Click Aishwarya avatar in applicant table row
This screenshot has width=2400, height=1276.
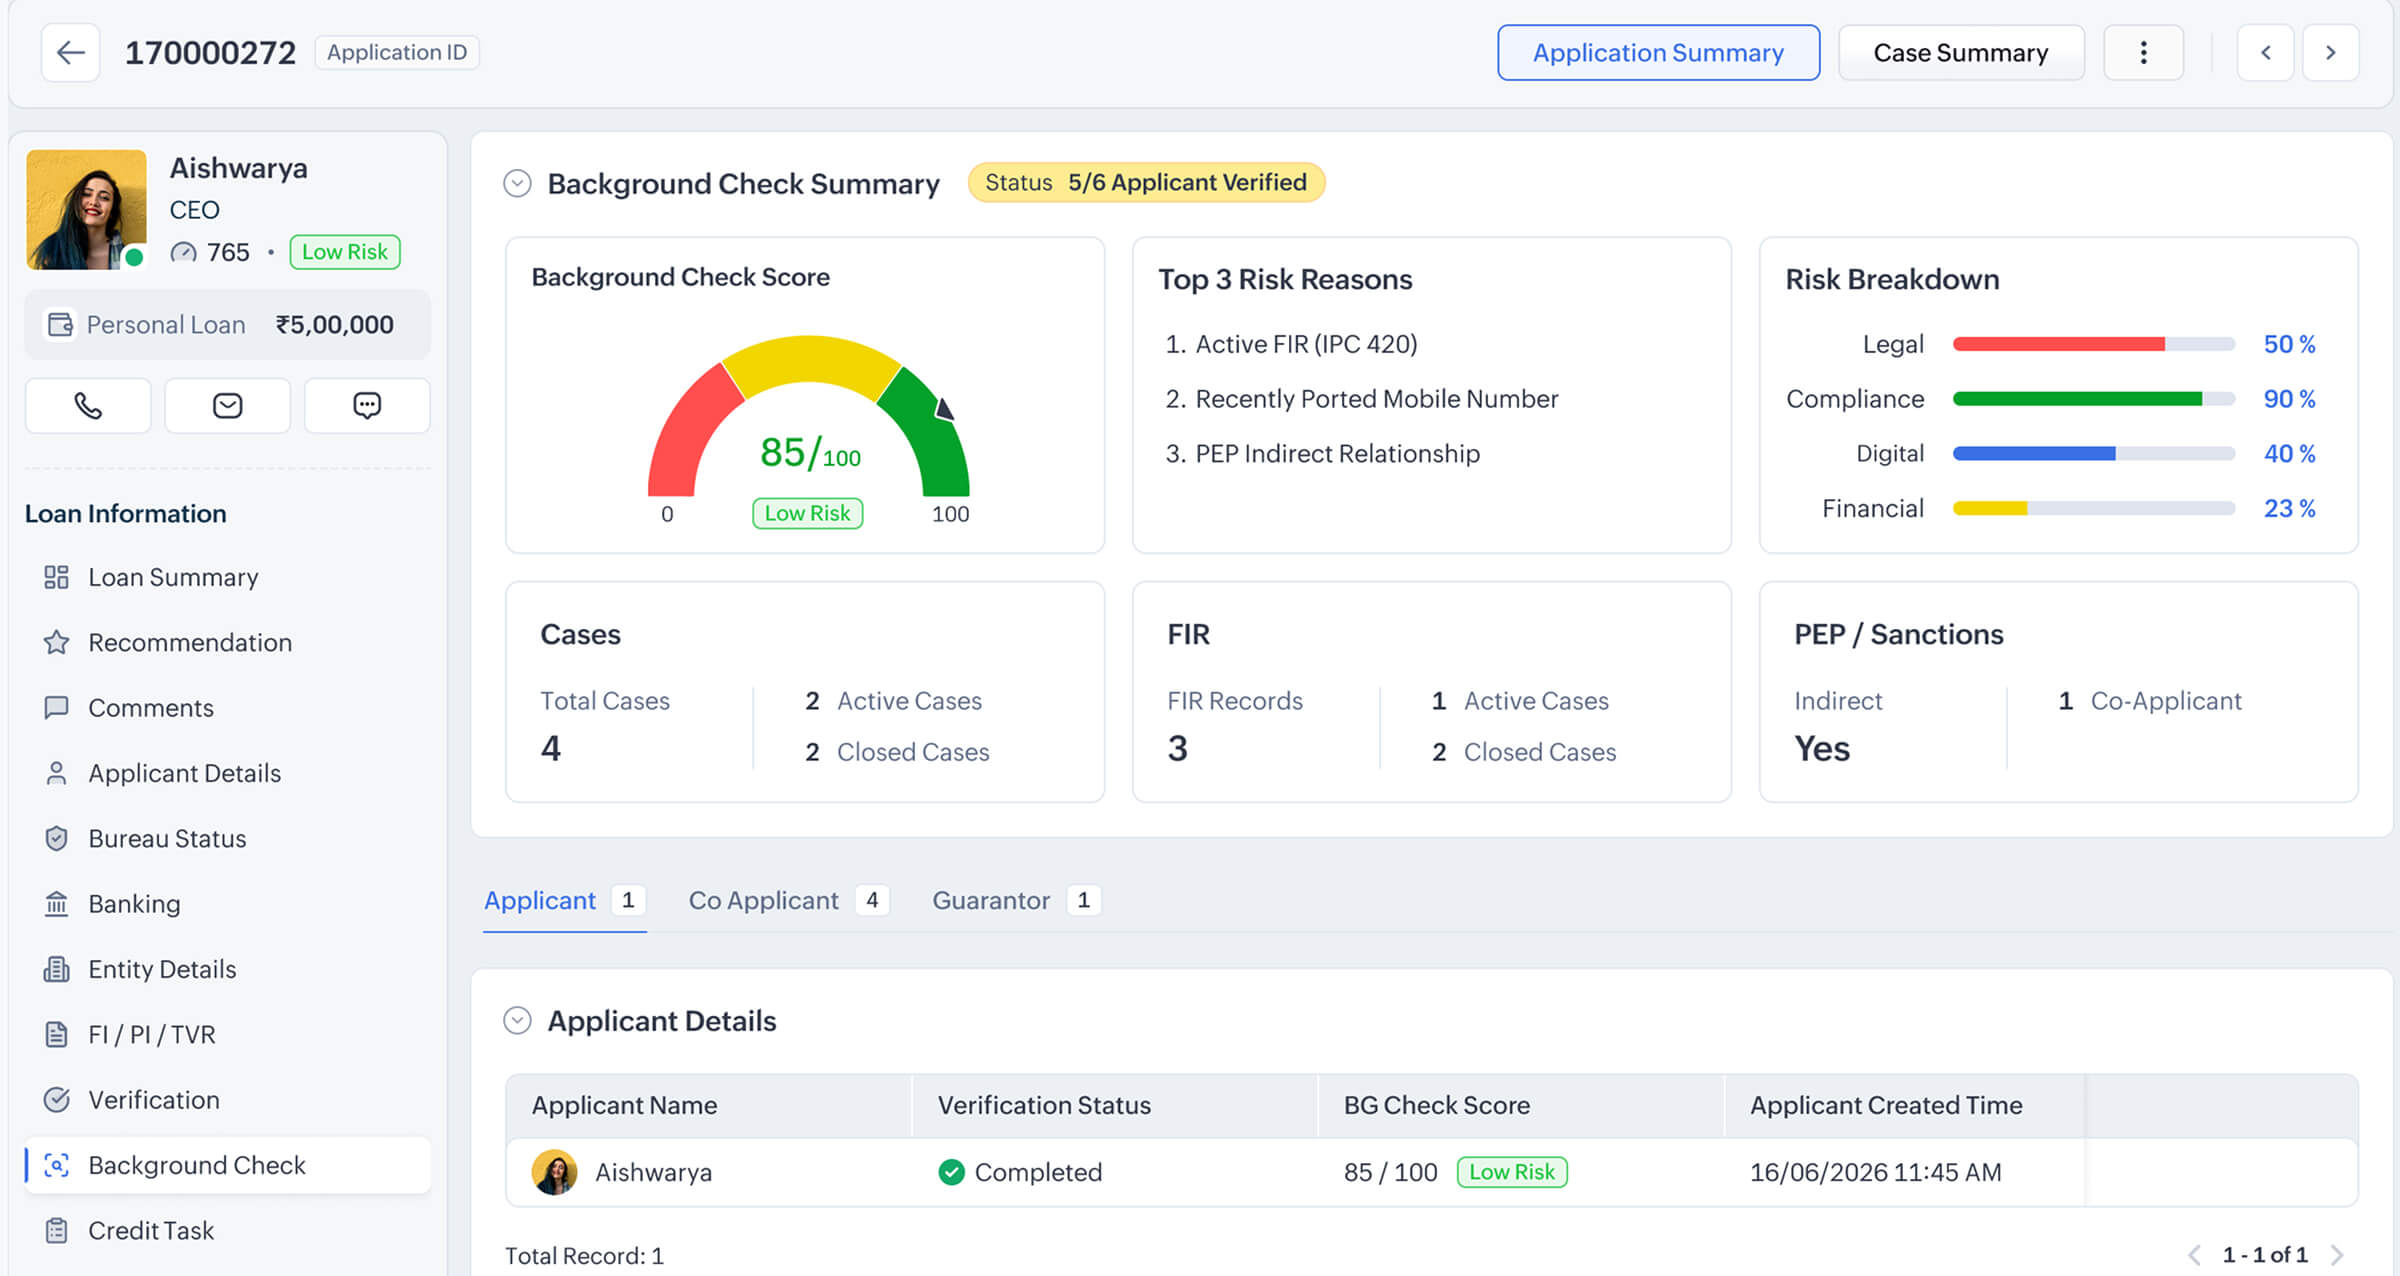coord(554,1172)
